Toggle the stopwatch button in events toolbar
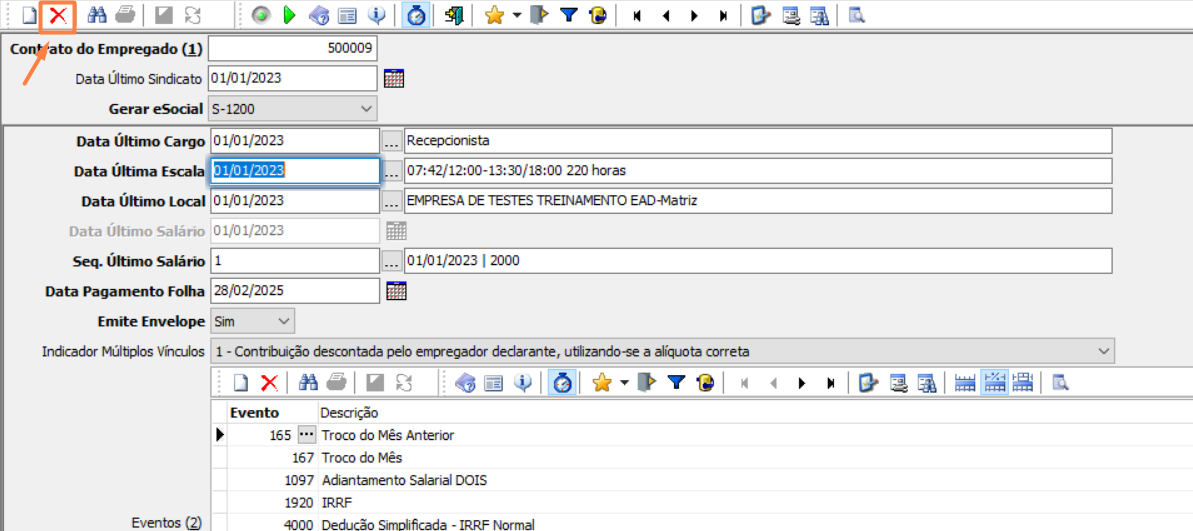1193x531 pixels. (x=562, y=382)
